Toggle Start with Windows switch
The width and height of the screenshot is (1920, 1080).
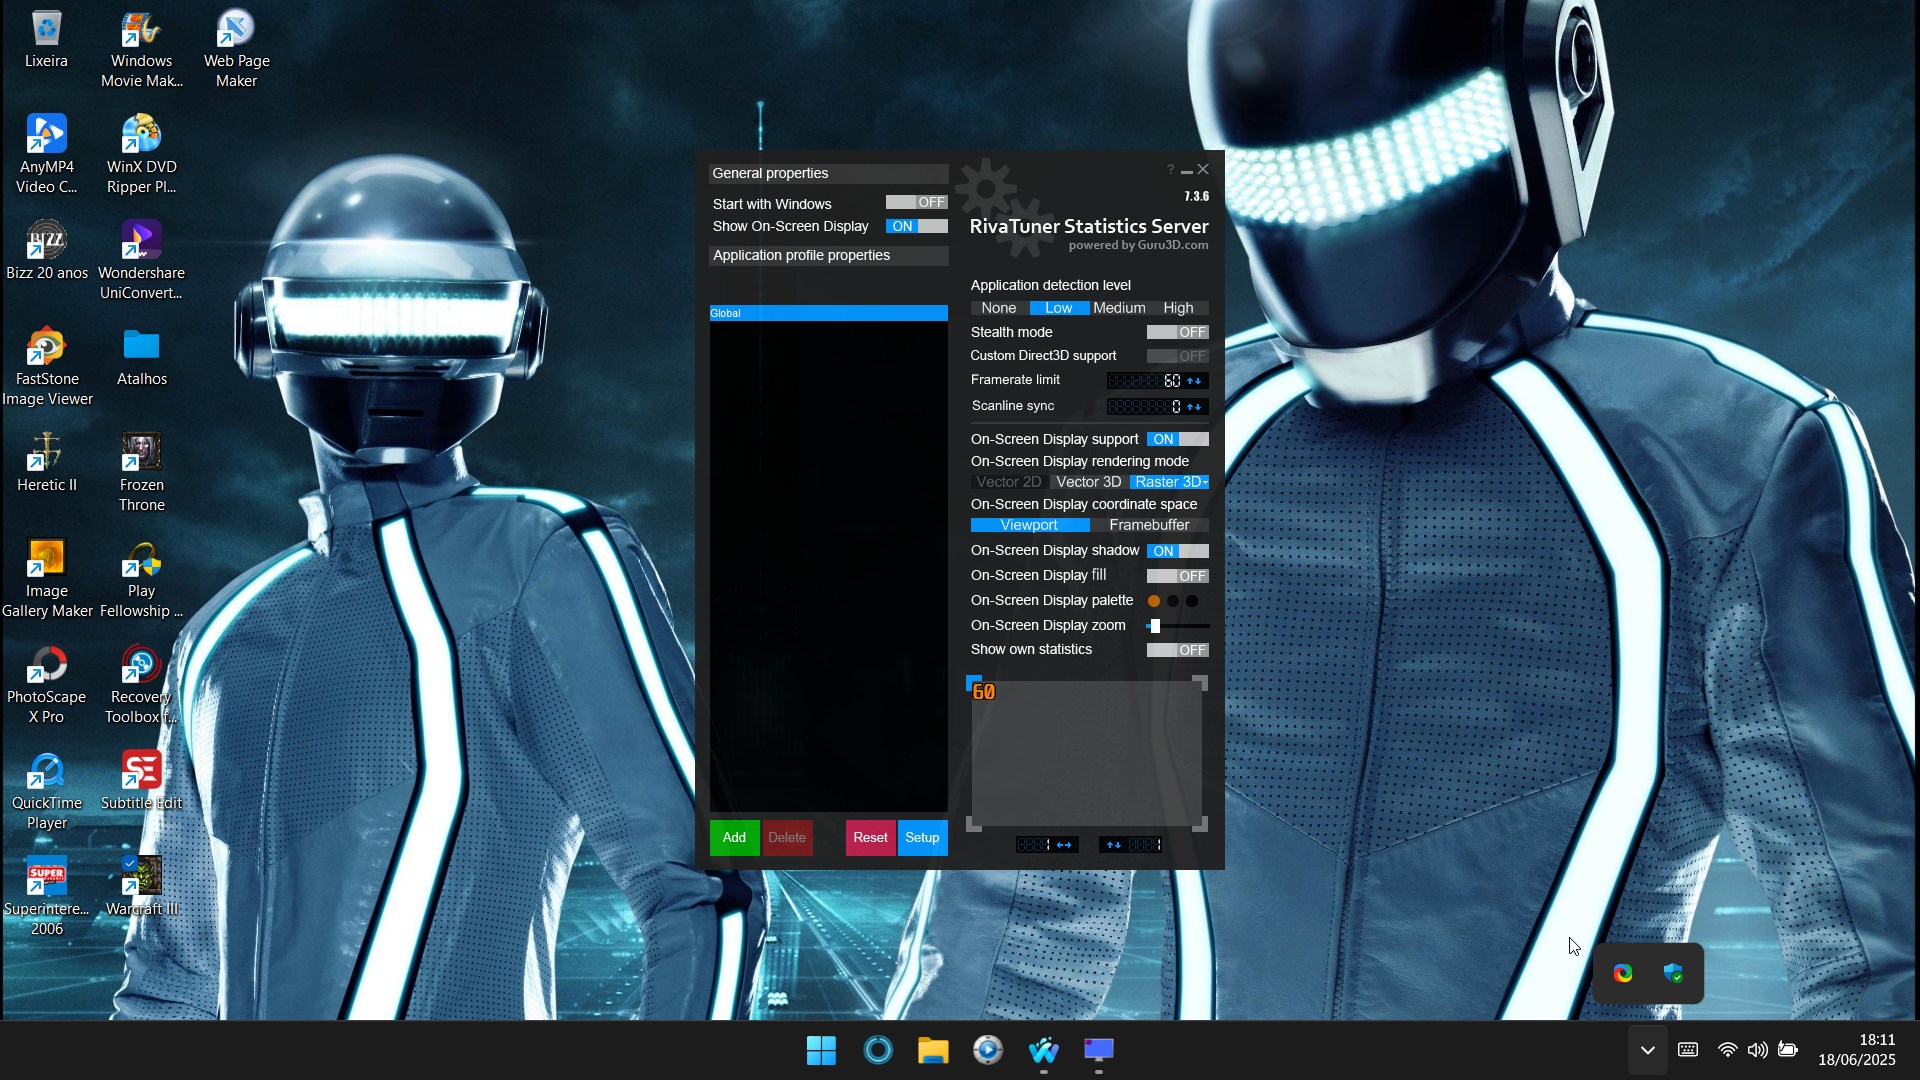pyautogui.click(x=916, y=202)
